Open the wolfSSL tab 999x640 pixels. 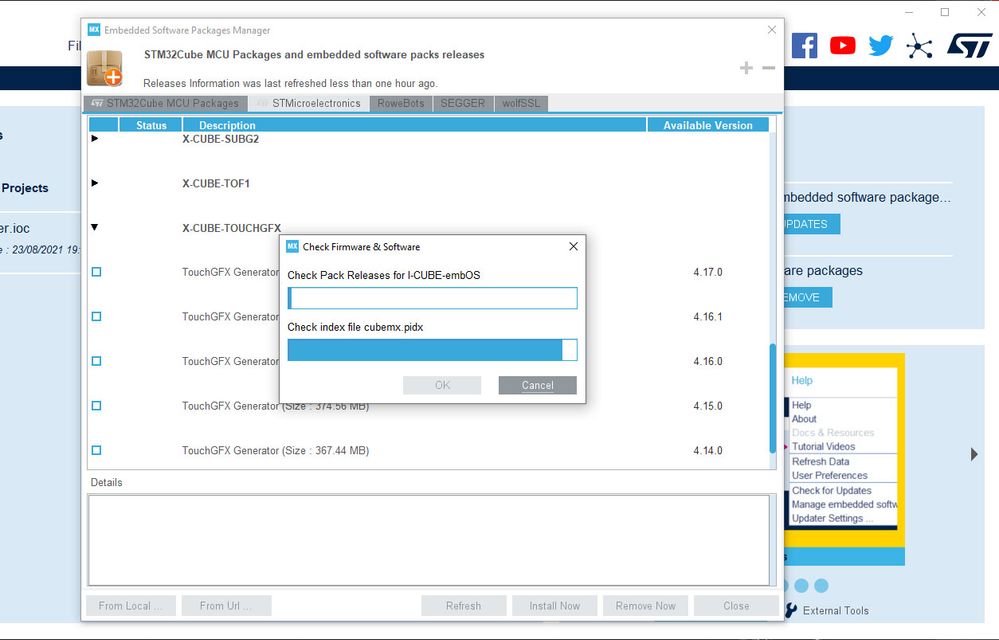[x=521, y=103]
